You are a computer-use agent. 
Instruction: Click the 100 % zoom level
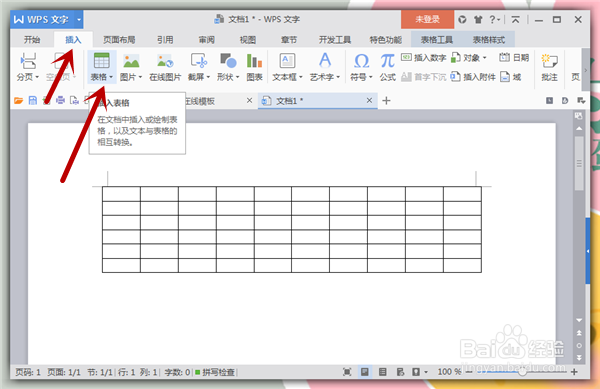449,372
